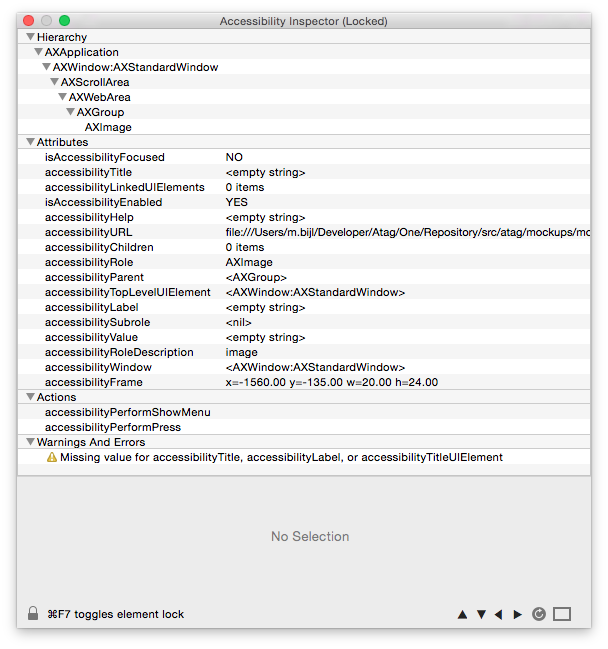Click the rectangle highlight icon

562,614
